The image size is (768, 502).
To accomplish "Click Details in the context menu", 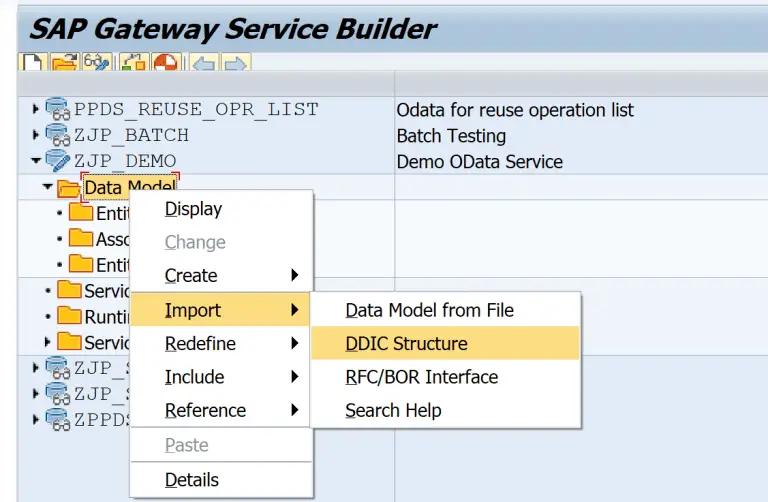I will coord(192,480).
